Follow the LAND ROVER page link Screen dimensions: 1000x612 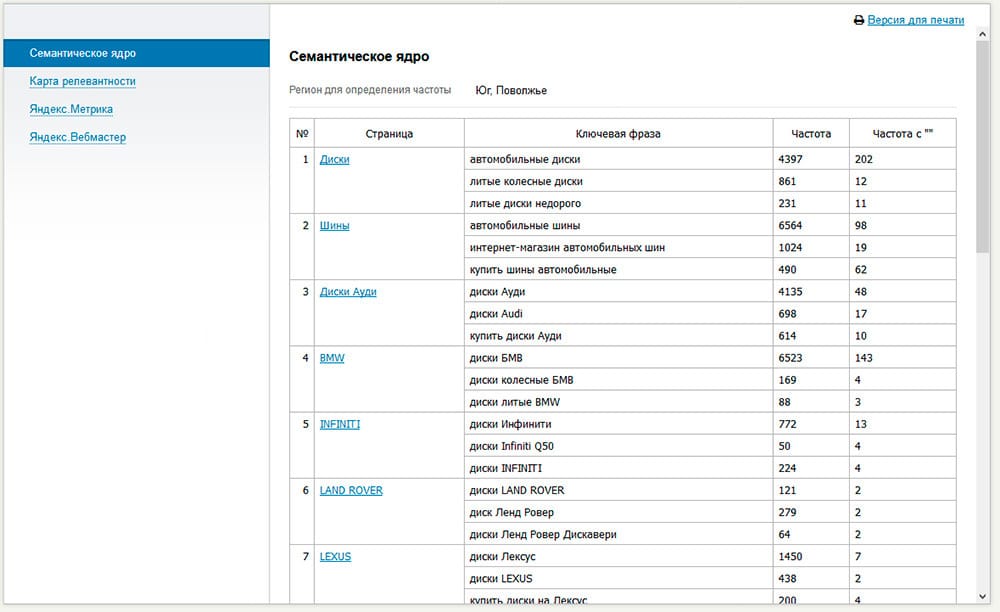click(x=351, y=490)
